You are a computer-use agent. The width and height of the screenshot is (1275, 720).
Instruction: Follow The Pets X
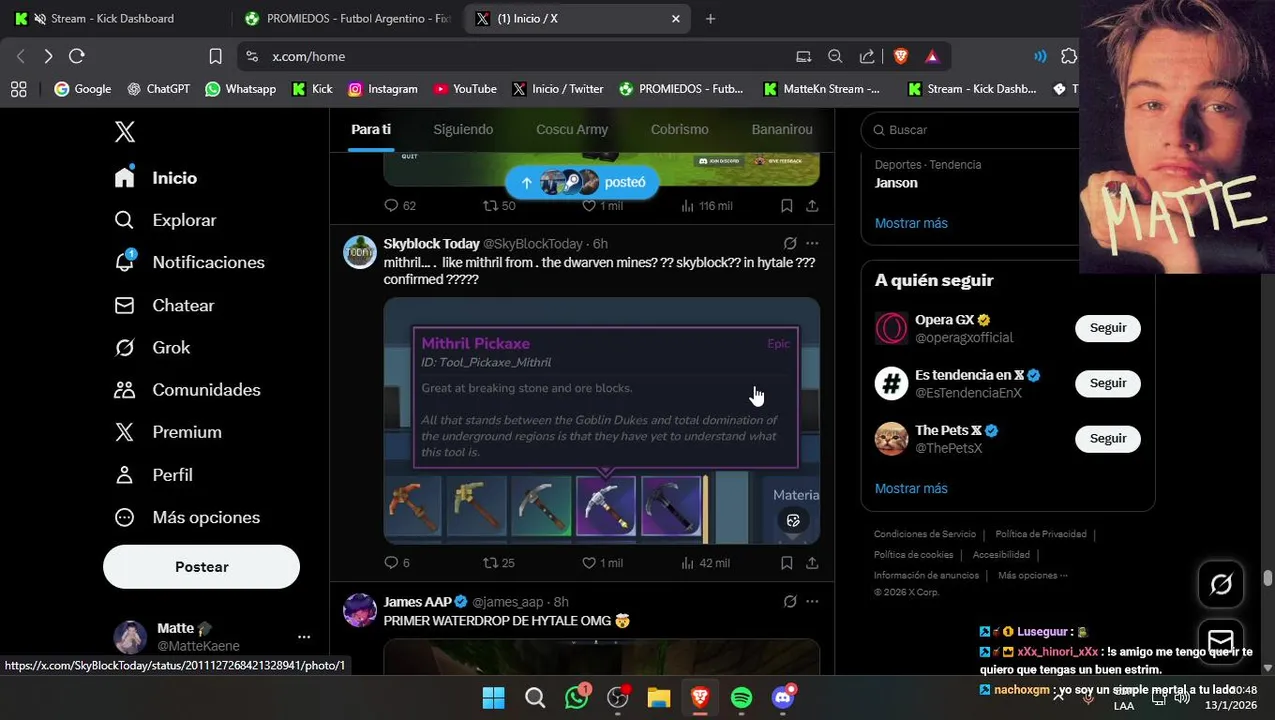pyautogui.click(x=1108, y=438)
